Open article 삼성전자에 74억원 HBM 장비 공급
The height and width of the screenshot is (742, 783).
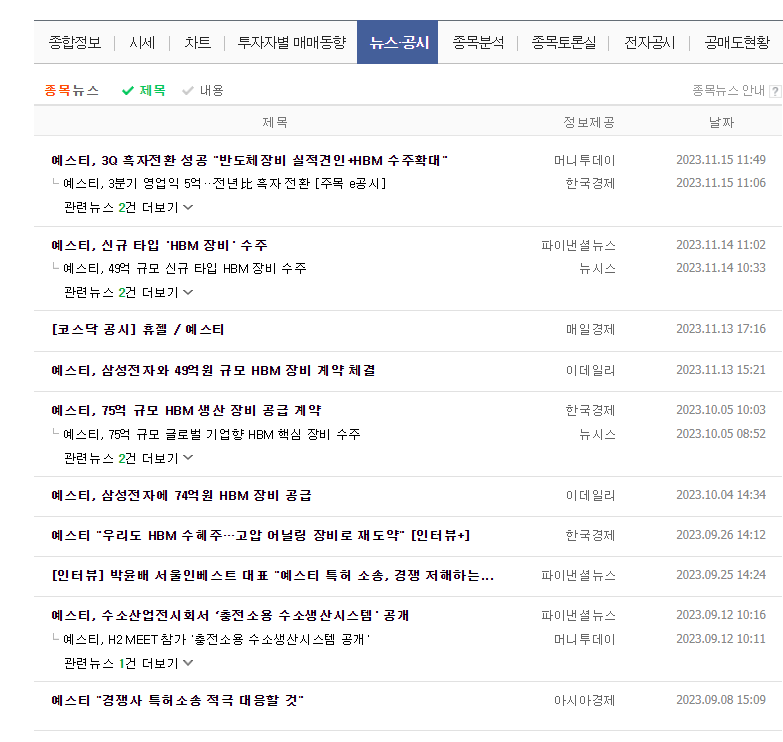click(x=181, y=495)
